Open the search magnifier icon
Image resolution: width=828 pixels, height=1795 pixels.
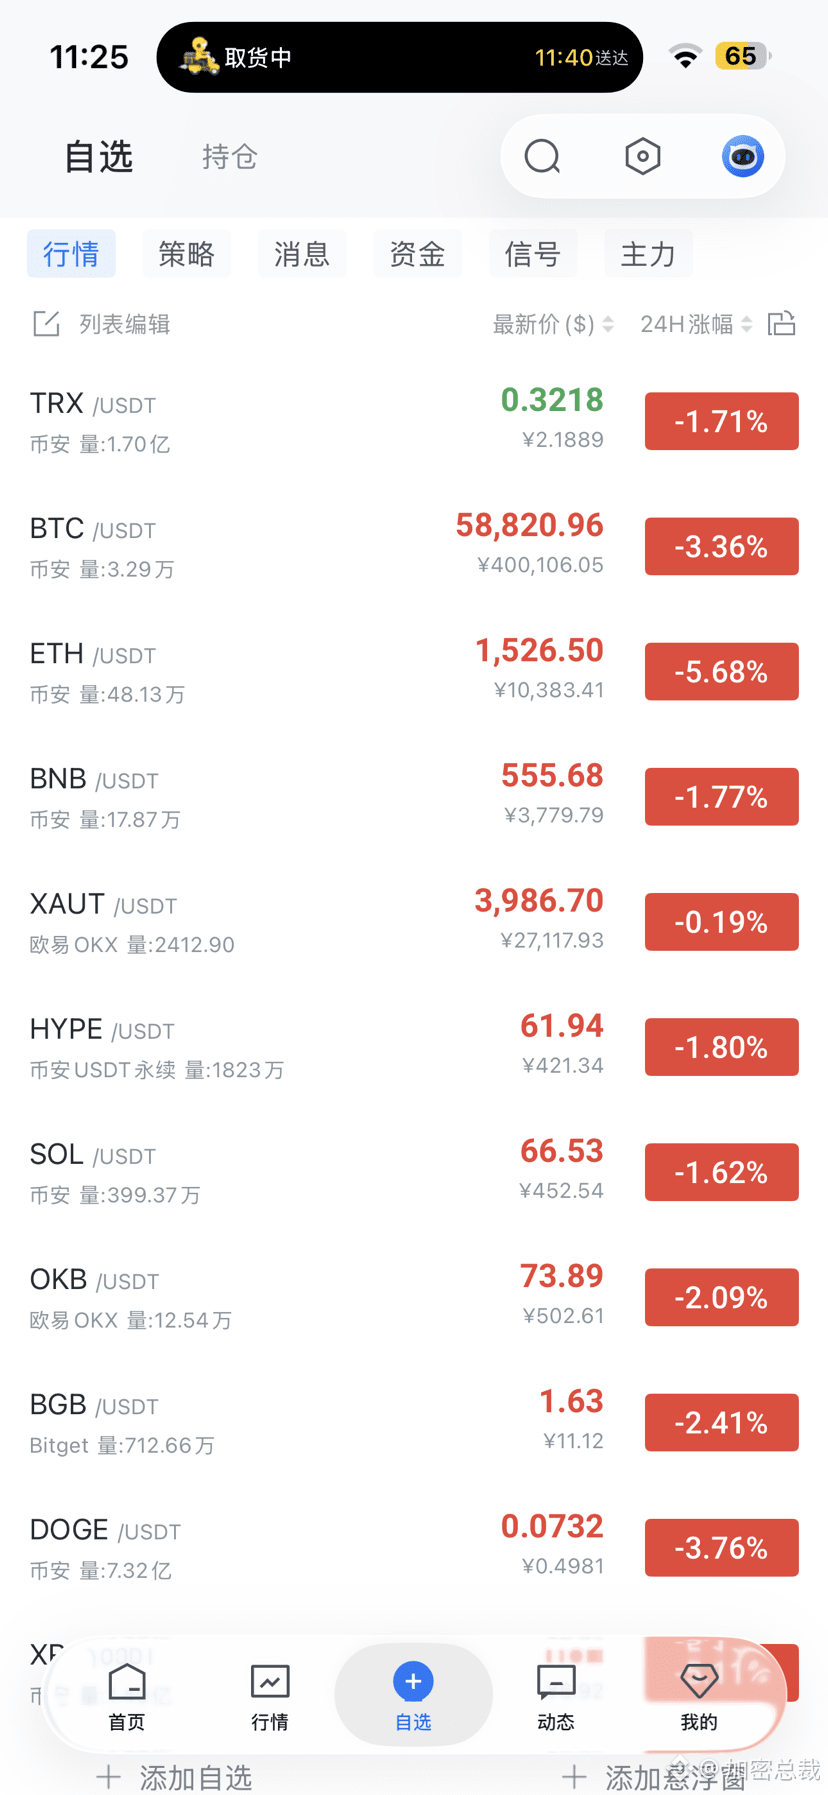tap(542, 156)
